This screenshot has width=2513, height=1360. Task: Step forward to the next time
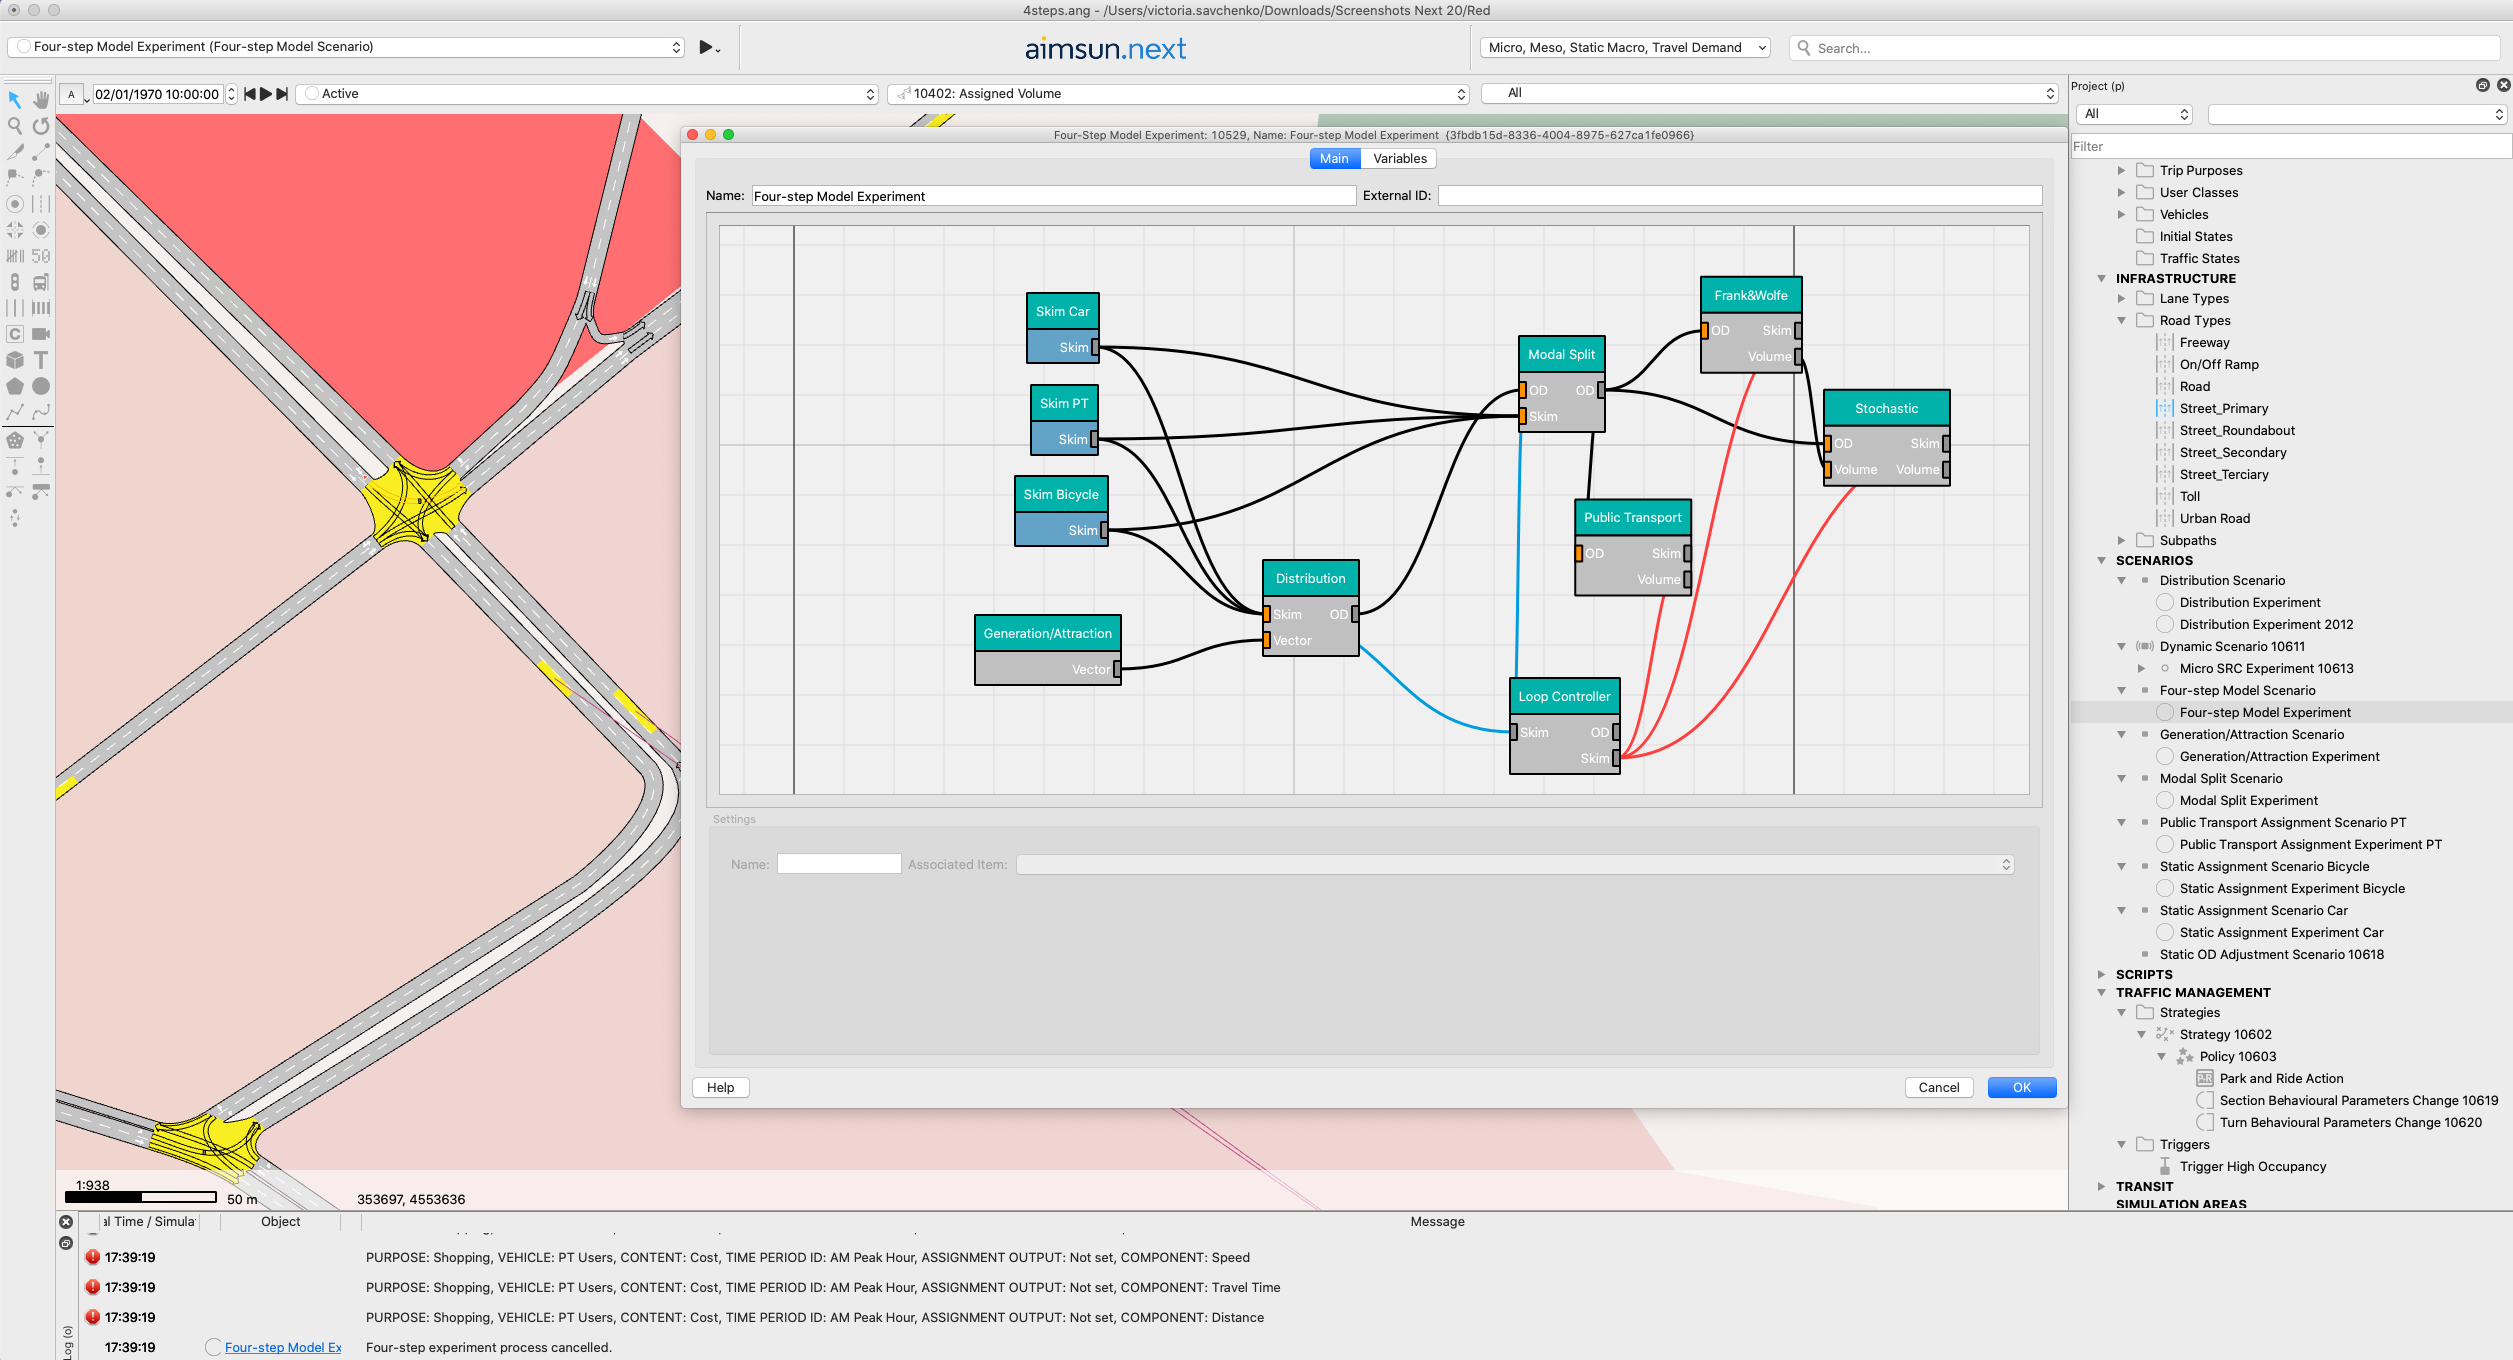(x=282, y=94)
